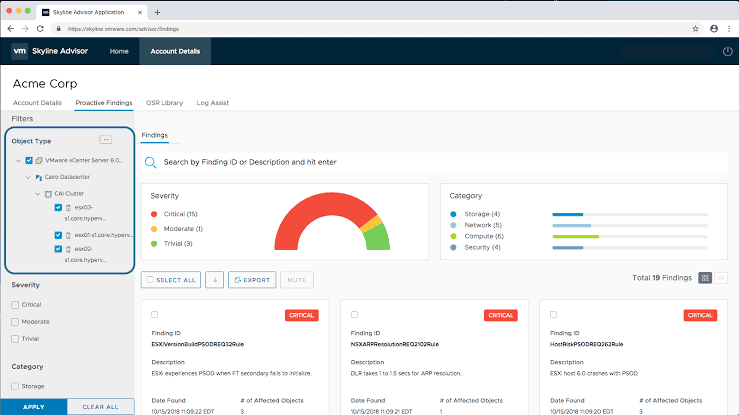The image size is (739, 415).
Task: Click the Security (4) category label
Action: pyautogui.click(x=482, y=247)
